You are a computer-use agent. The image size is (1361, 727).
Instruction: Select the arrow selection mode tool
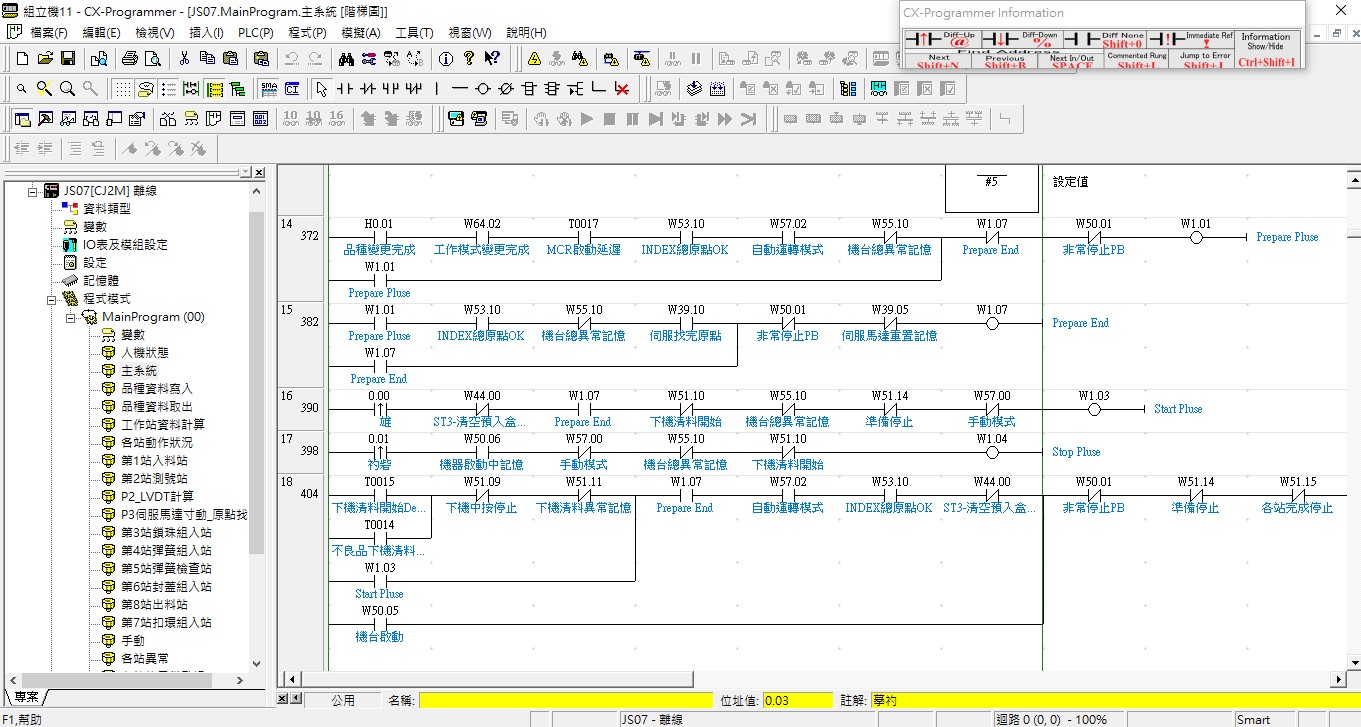click(321, 89)
